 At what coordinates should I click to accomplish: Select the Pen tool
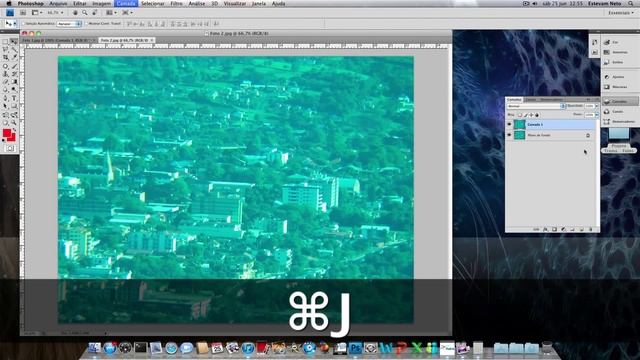pos(5,98)
